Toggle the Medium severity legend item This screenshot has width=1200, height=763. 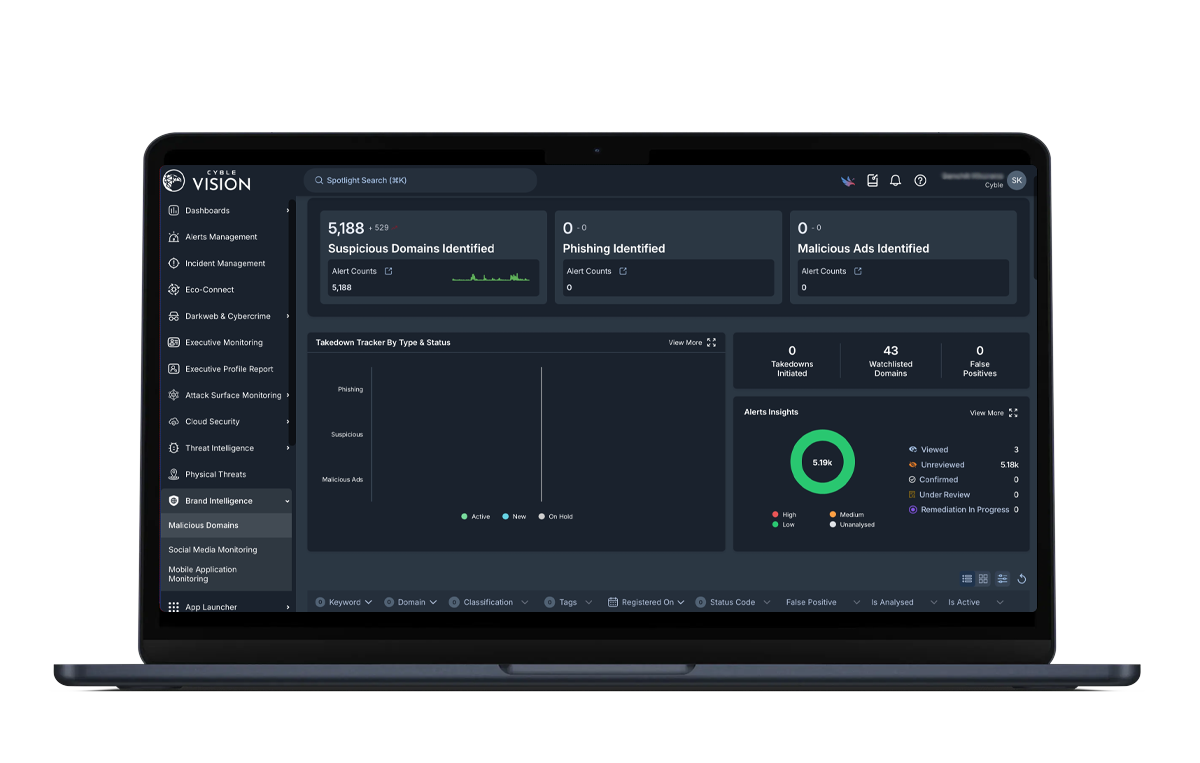click(846, 515)
